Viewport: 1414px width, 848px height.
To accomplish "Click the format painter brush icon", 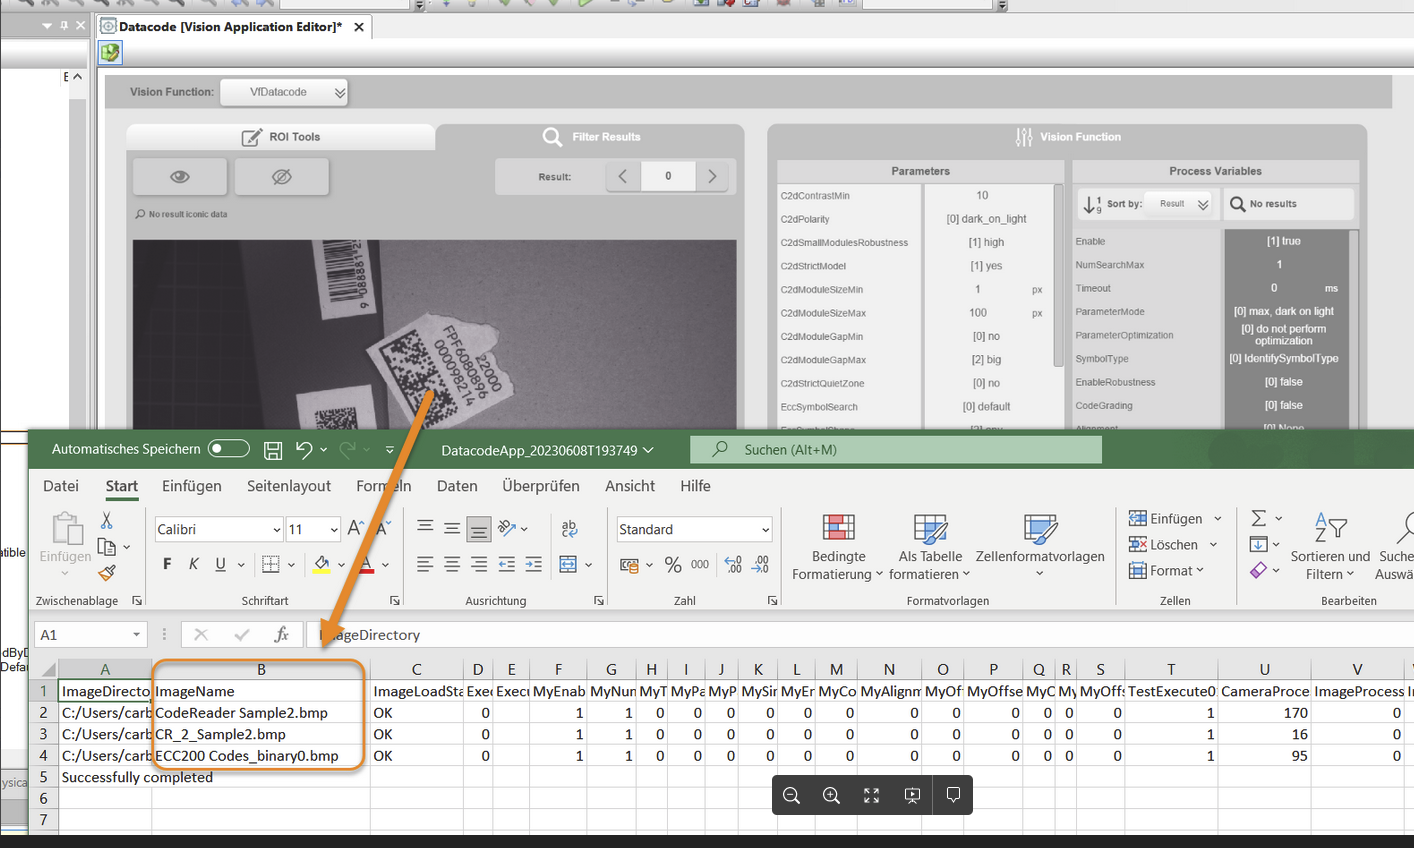I will tap(106, 573).
